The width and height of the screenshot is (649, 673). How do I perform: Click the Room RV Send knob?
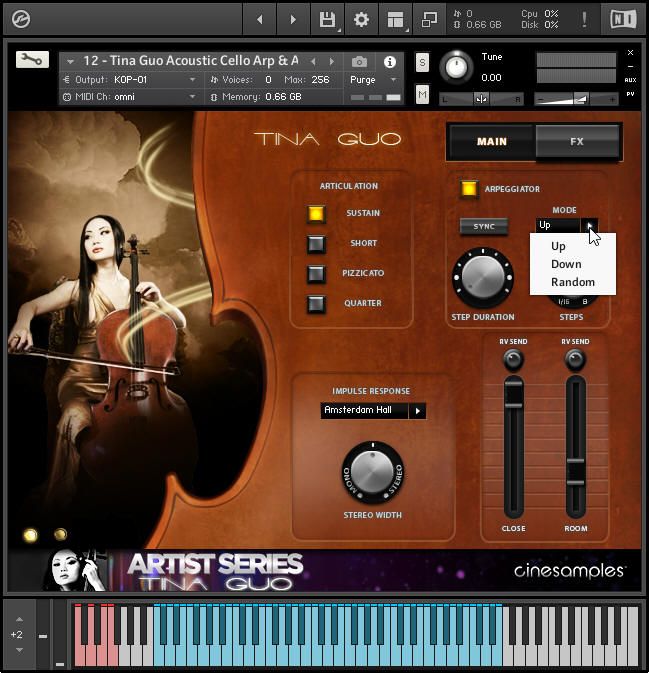click(x=576, y=360)
